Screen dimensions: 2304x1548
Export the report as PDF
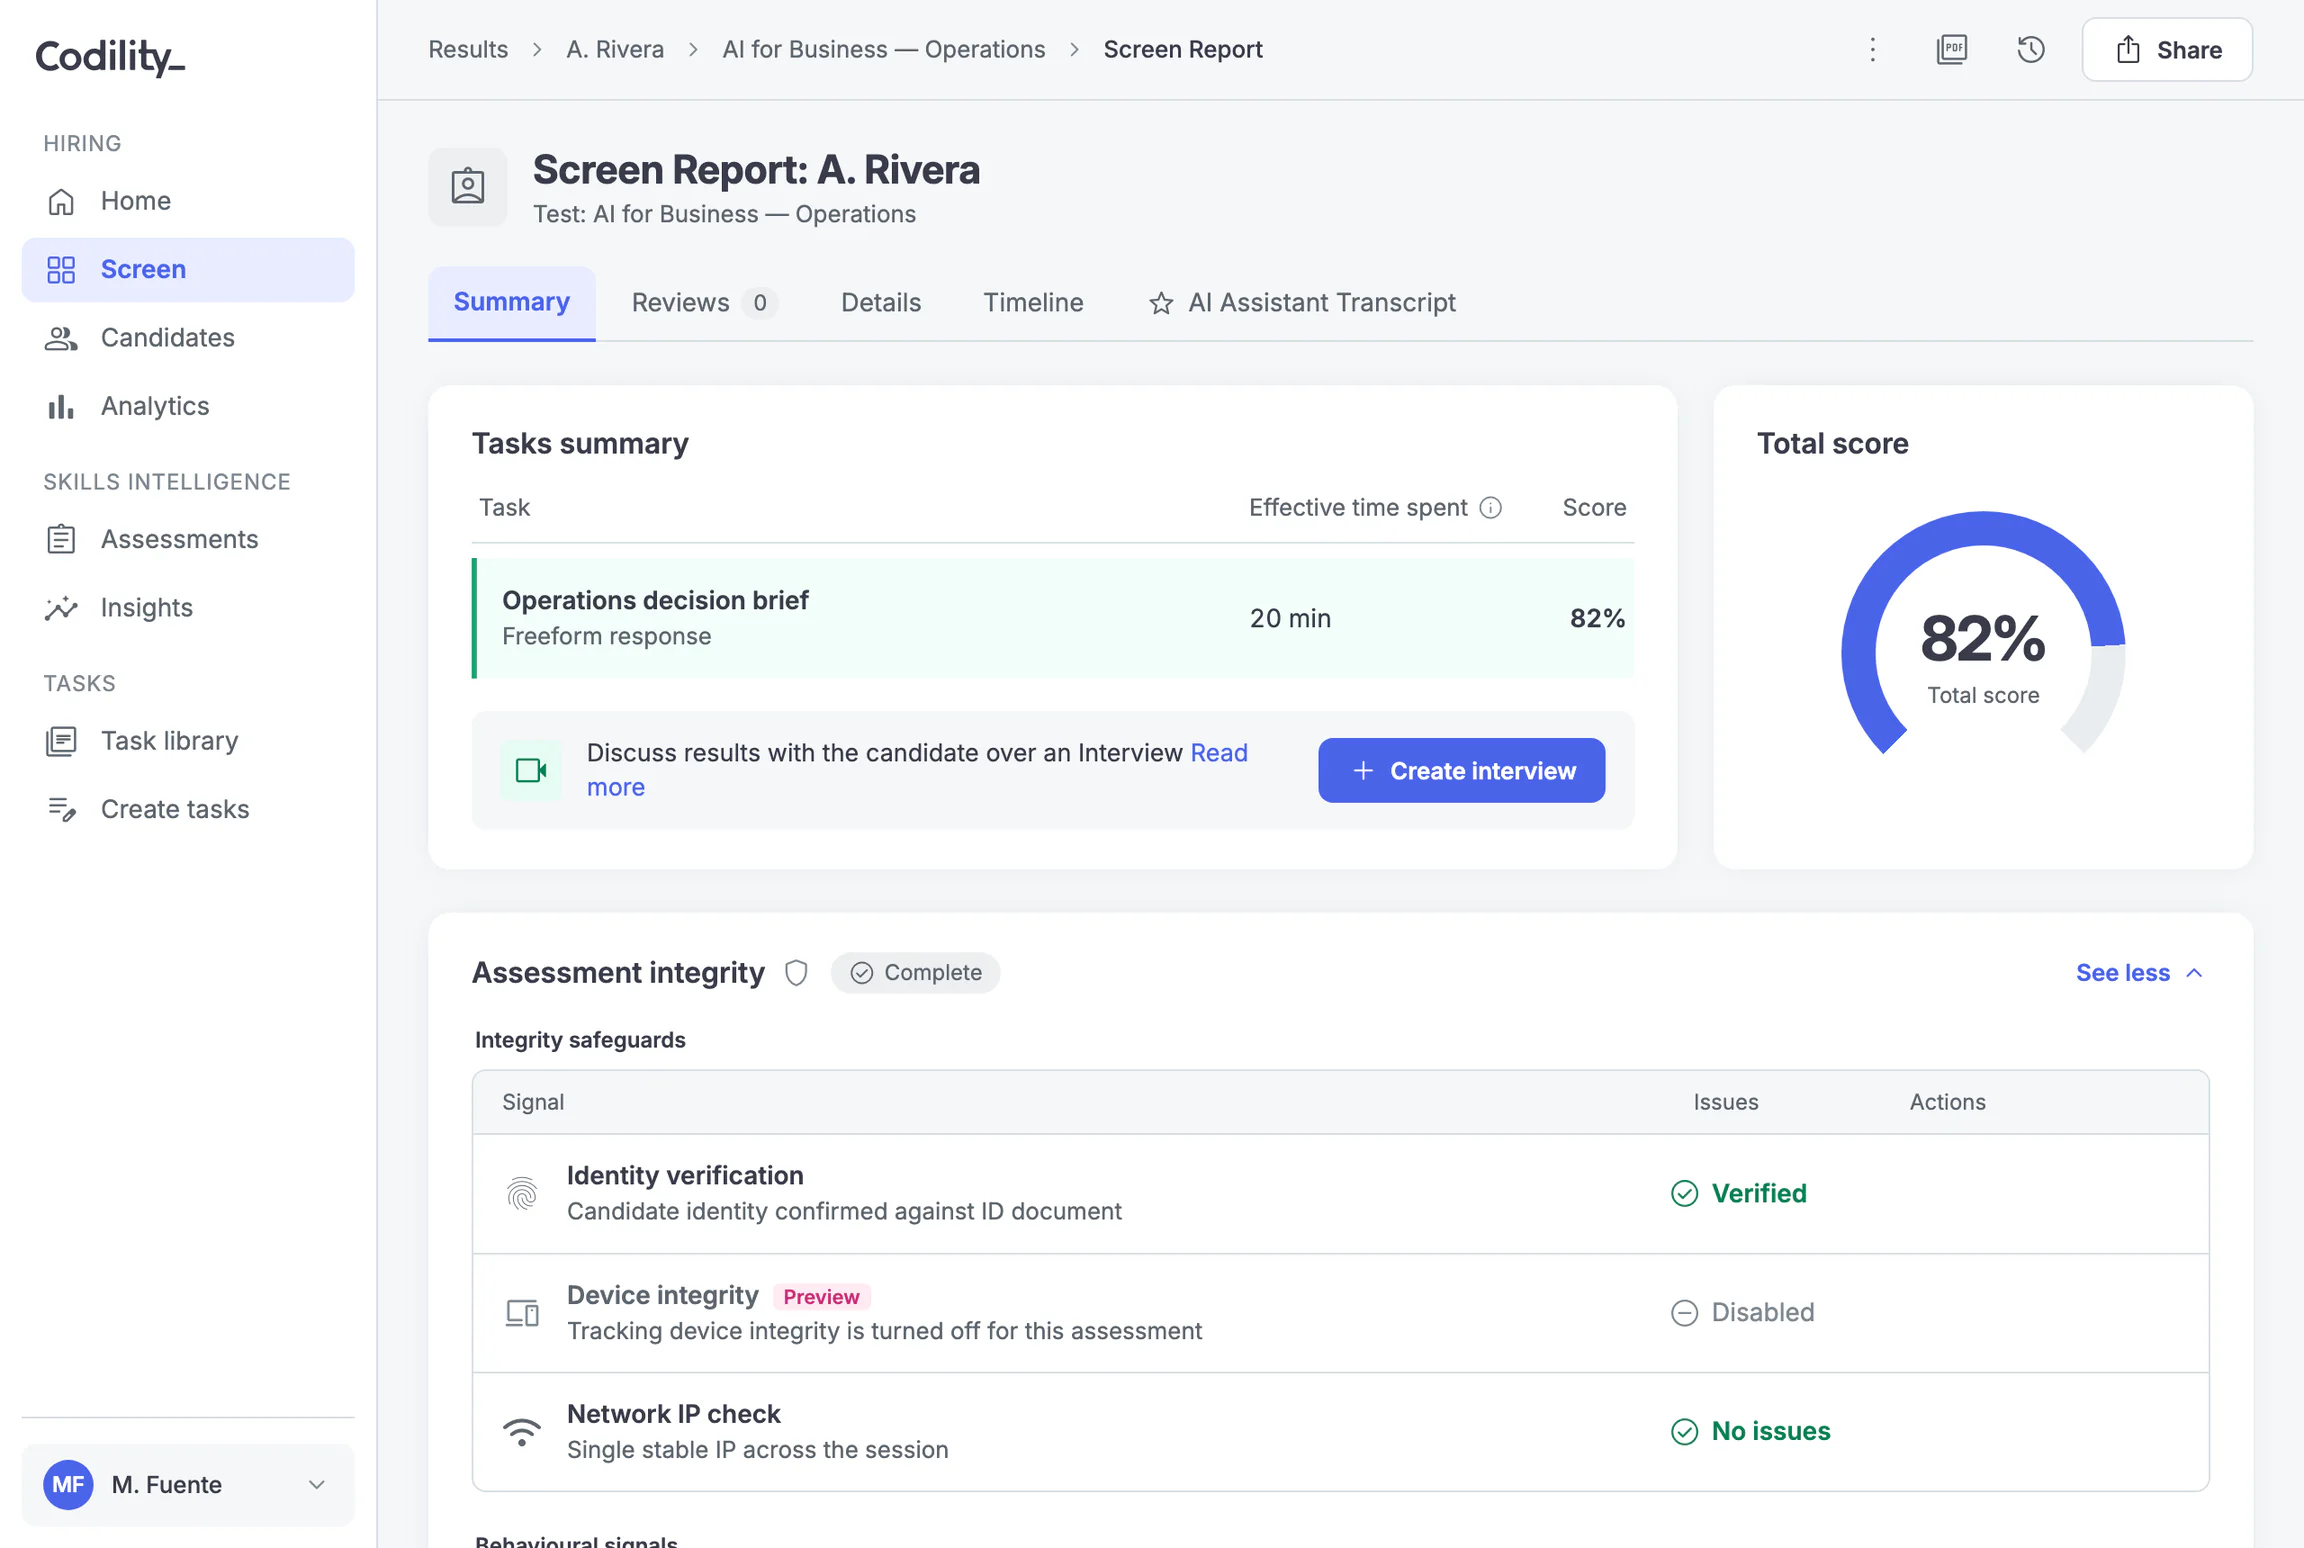pos(1952,49)
